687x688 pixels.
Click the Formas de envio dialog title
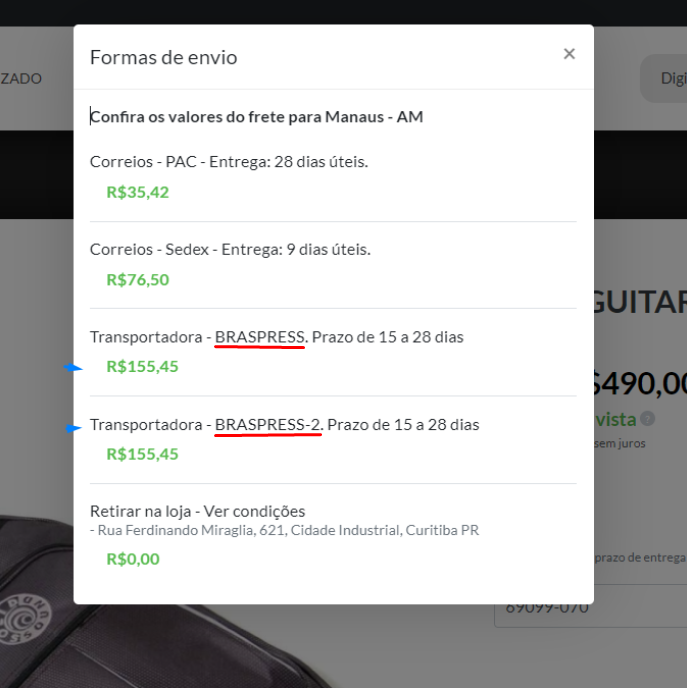pyautogui.click(x=164, y=57)
